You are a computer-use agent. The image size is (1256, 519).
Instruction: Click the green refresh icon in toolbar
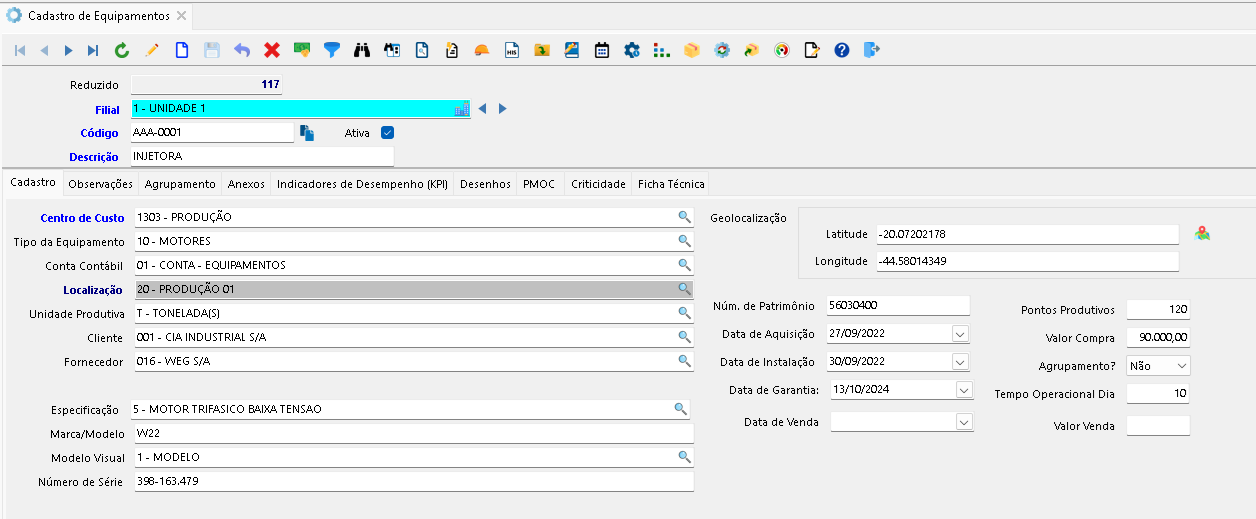coord(122,50)
